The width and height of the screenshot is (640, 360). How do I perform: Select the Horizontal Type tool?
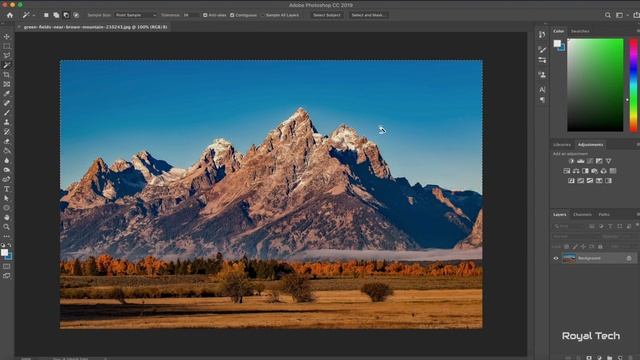click(x=7, y=189)
